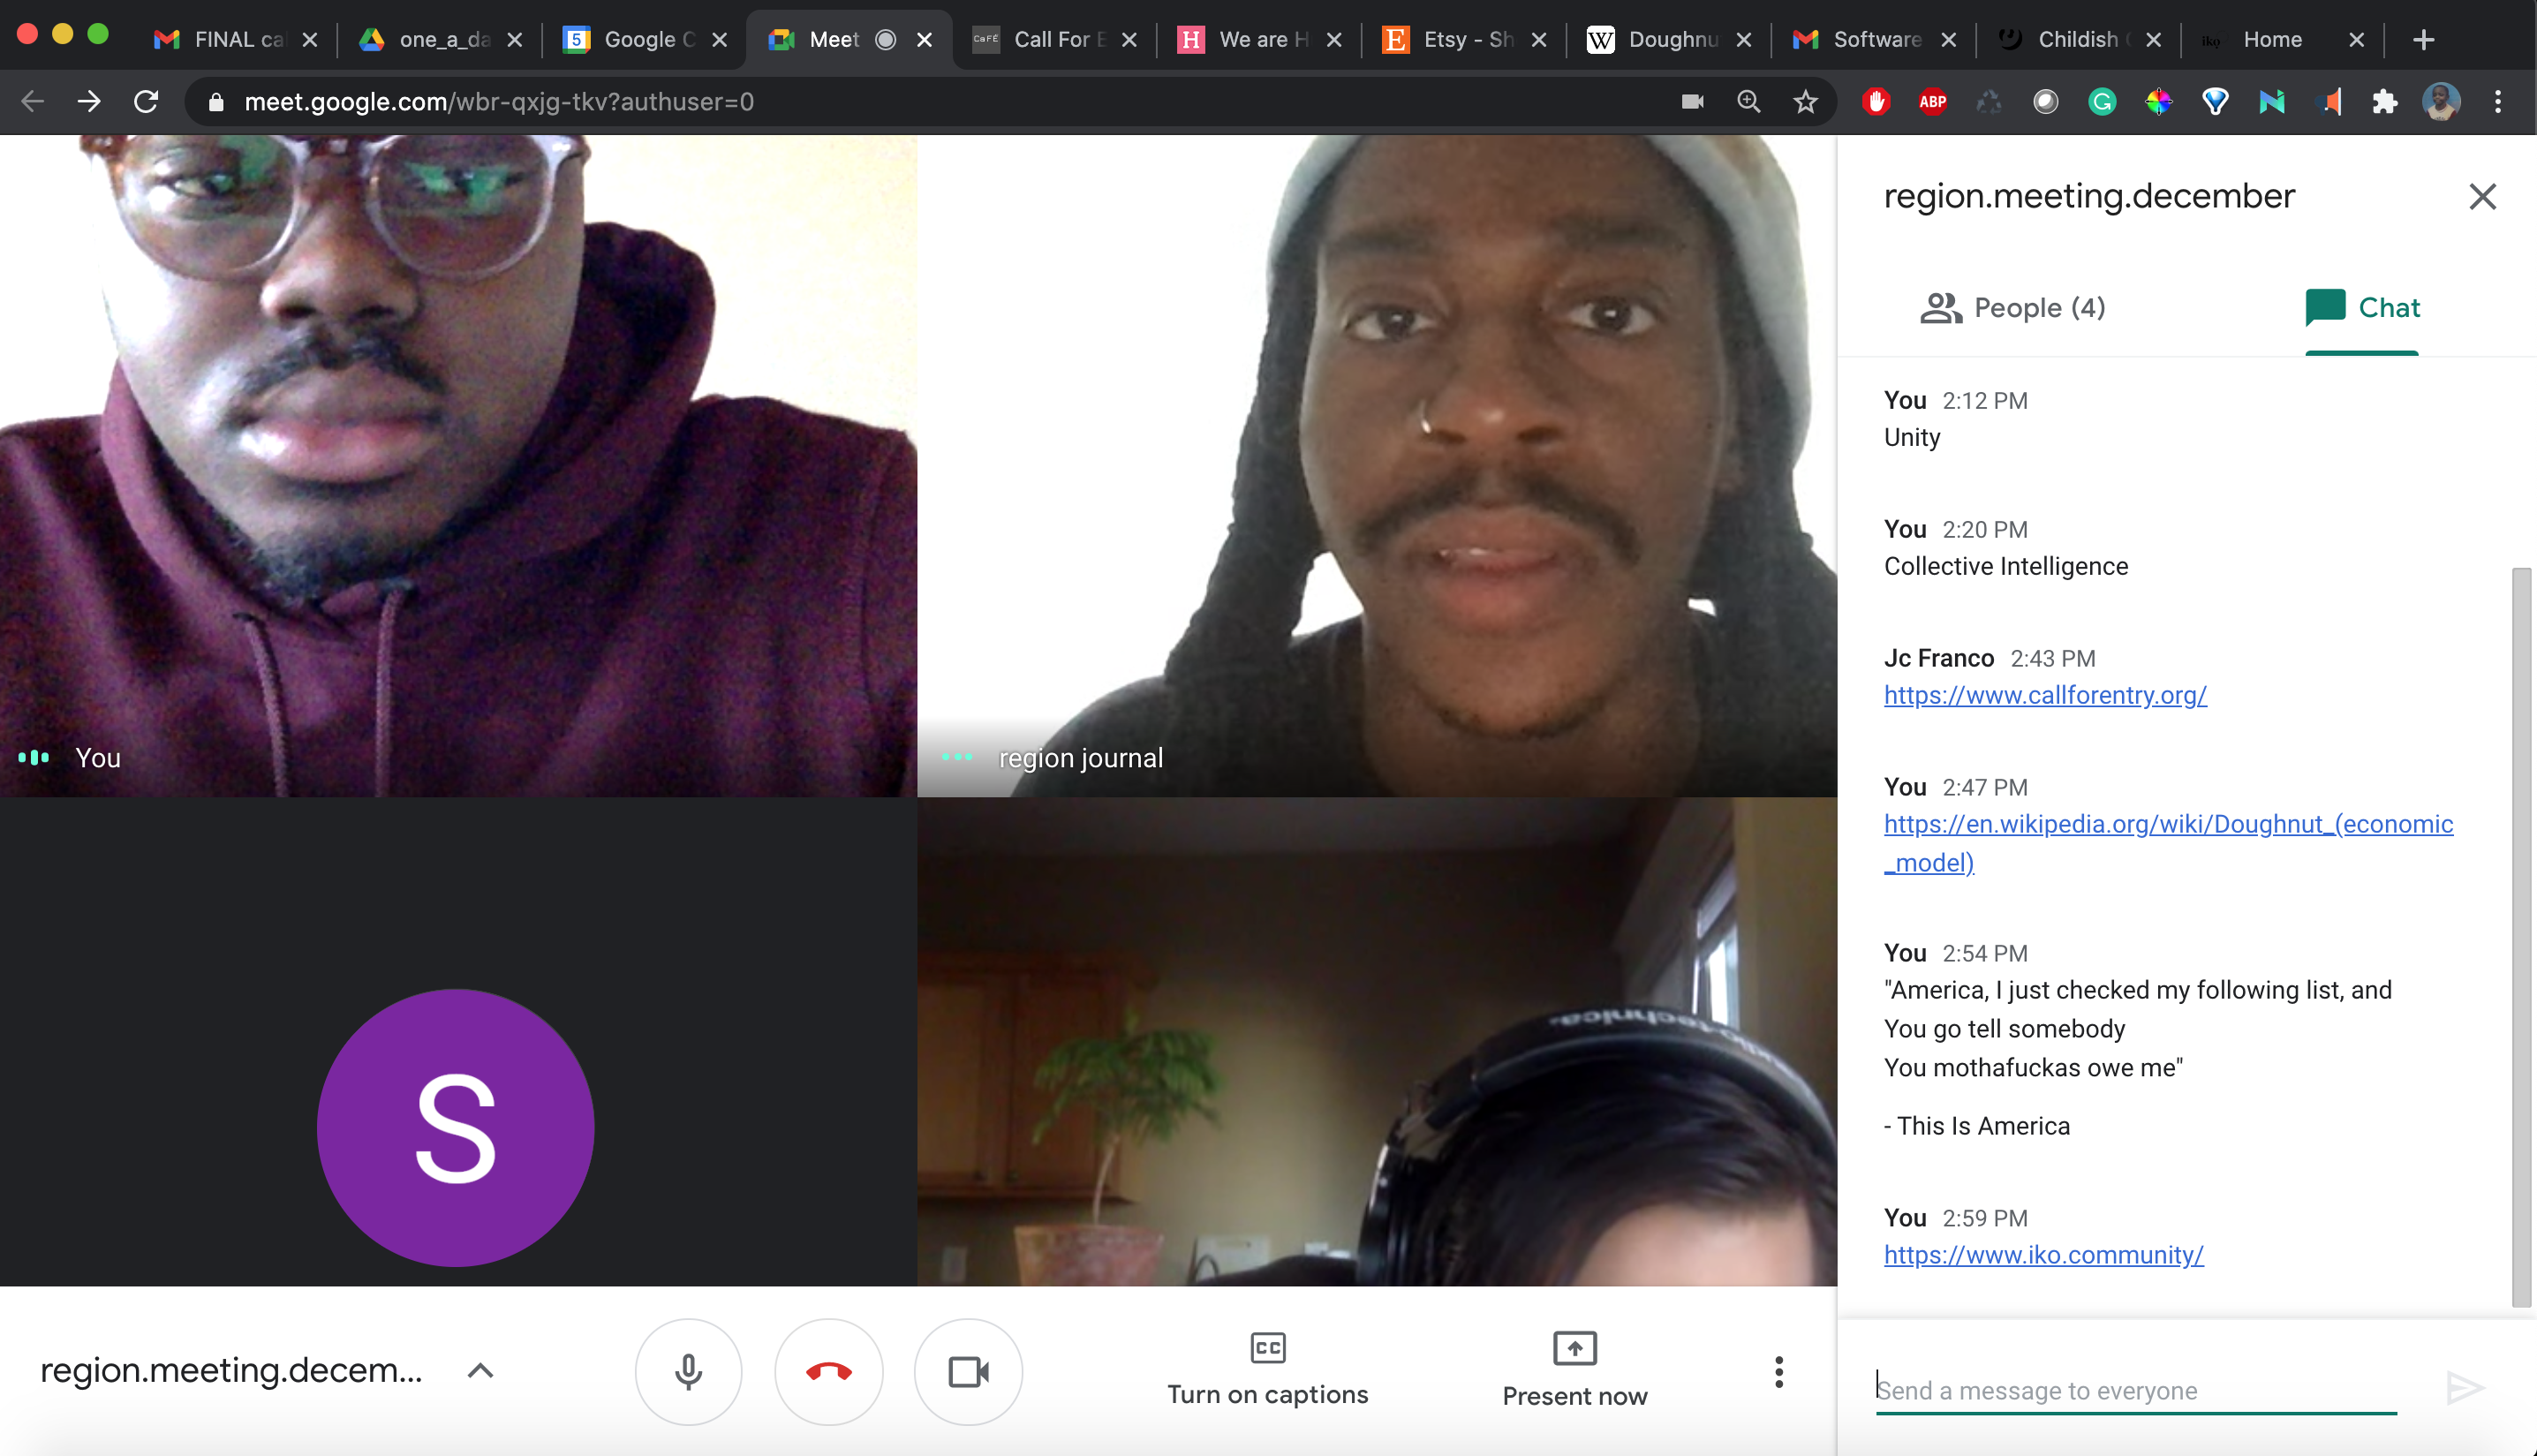Switch to the People (4) tab
This screenshot has height=1456, width=2537.
(x=2012, y=307)
